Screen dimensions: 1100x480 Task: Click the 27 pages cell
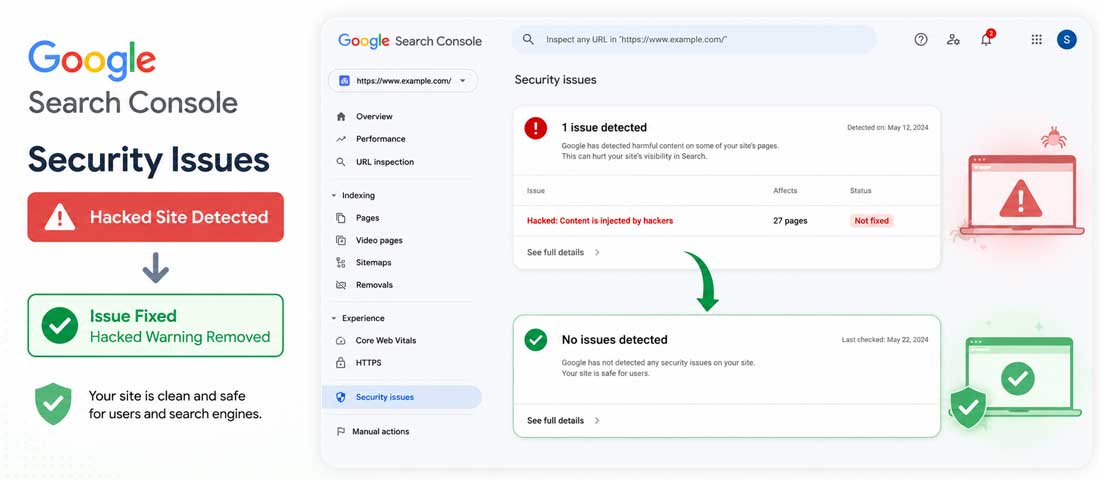(x=790, y=220)
